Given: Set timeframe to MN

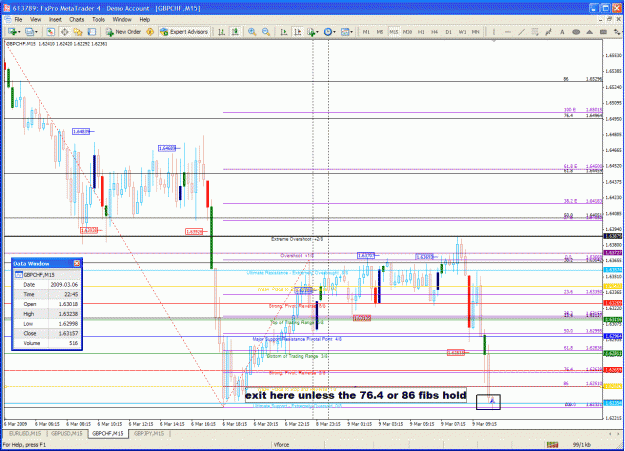Looking at the screenshot, I should [x=476, y=32].
